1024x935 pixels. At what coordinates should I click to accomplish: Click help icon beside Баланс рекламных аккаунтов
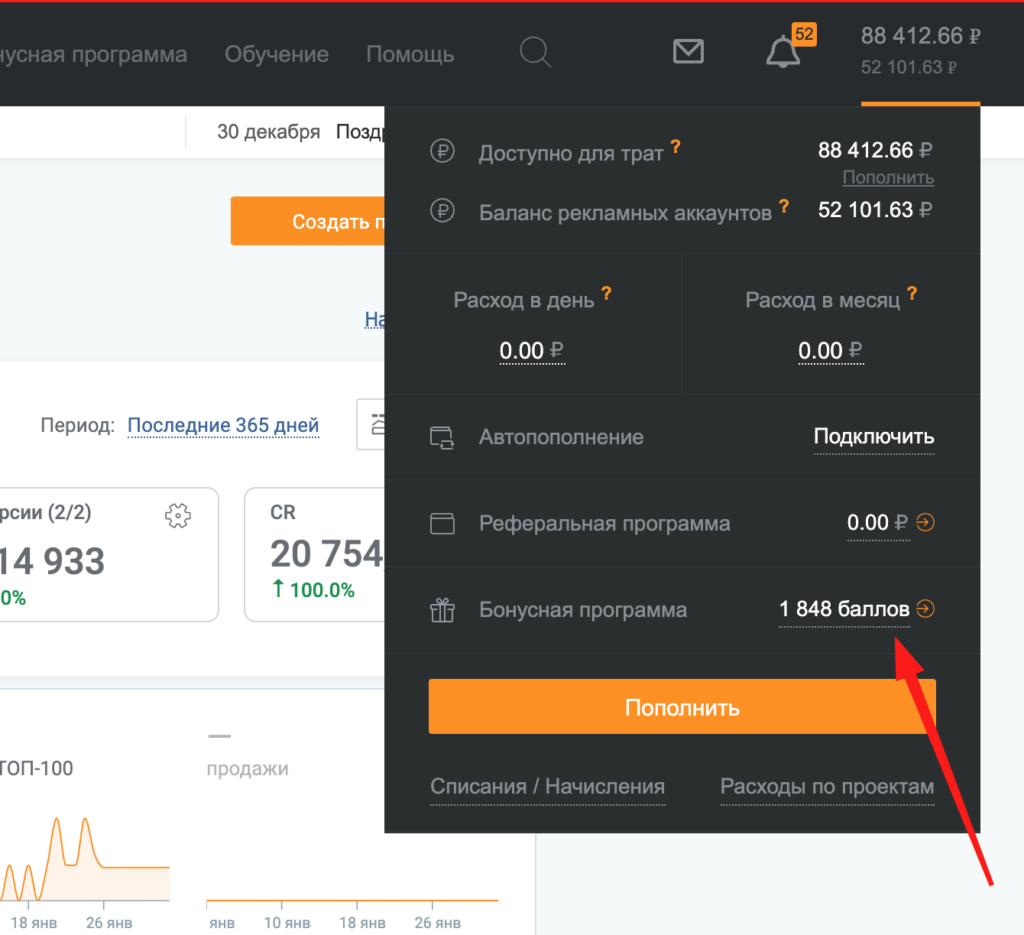(x=784, y=206)
